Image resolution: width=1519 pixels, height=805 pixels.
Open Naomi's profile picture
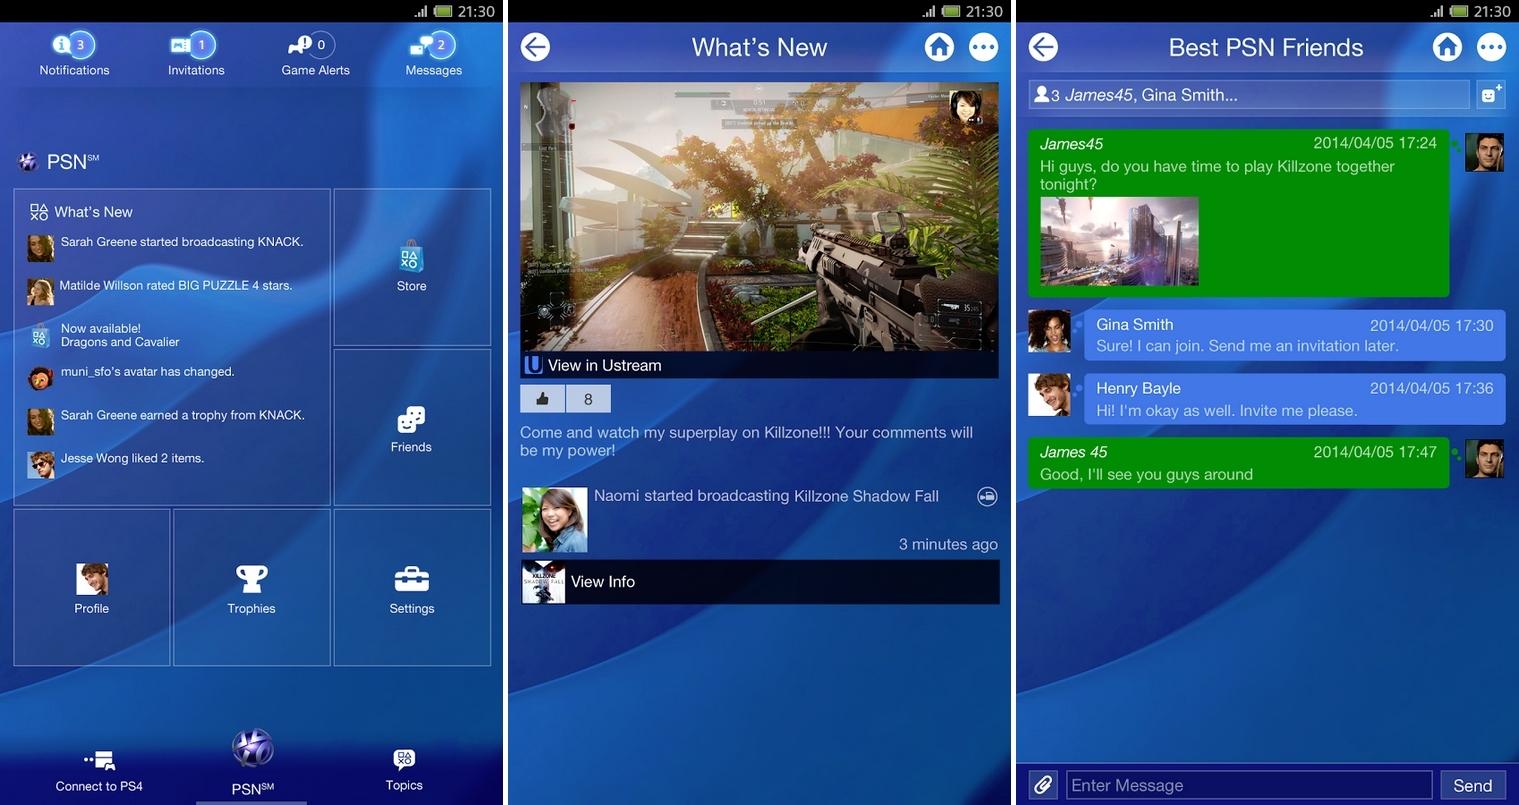[x=554, y=519]
